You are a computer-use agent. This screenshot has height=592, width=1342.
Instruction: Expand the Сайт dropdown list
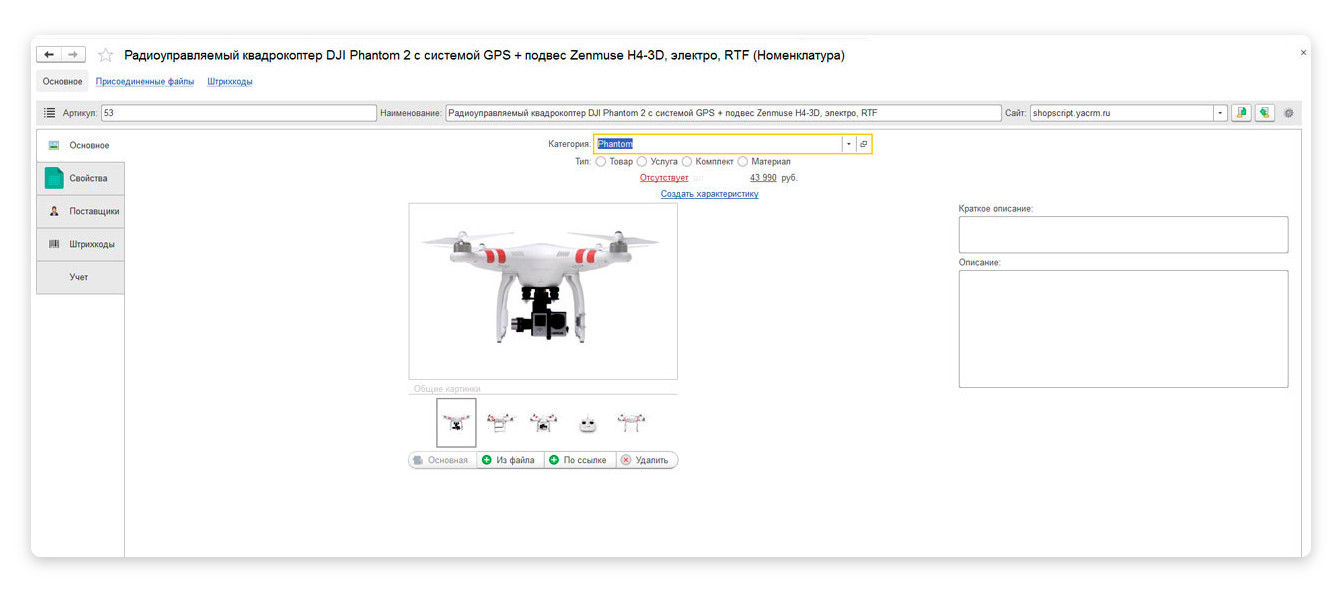(1220, 113)
